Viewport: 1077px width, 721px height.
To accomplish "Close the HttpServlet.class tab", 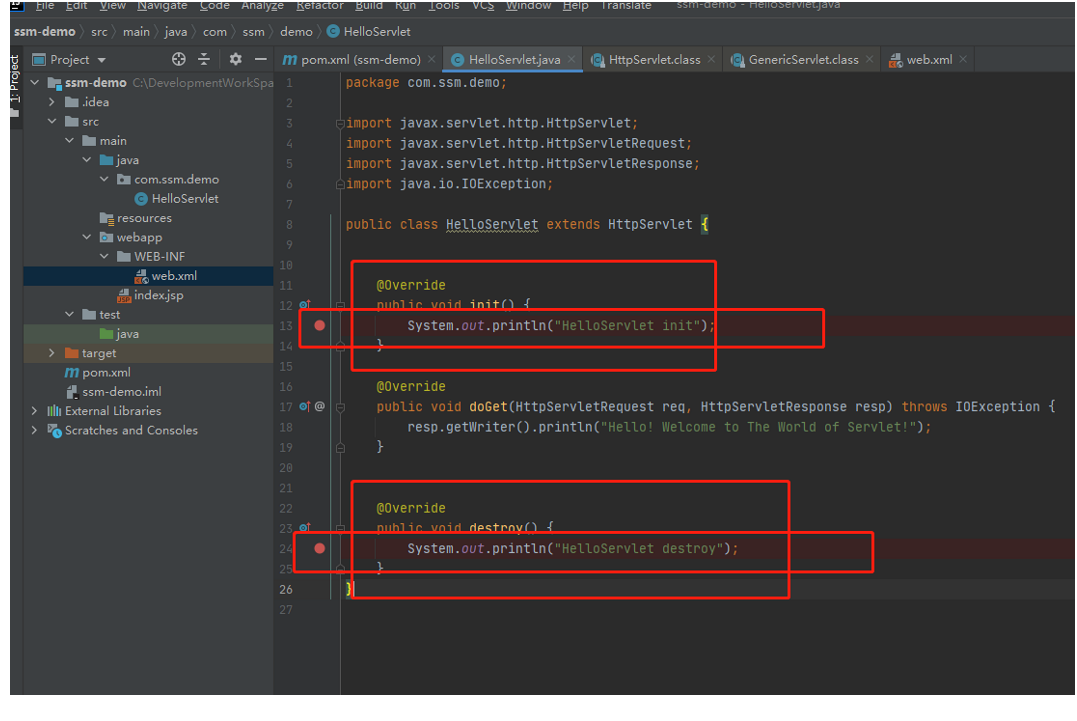I will pos(711,59).
